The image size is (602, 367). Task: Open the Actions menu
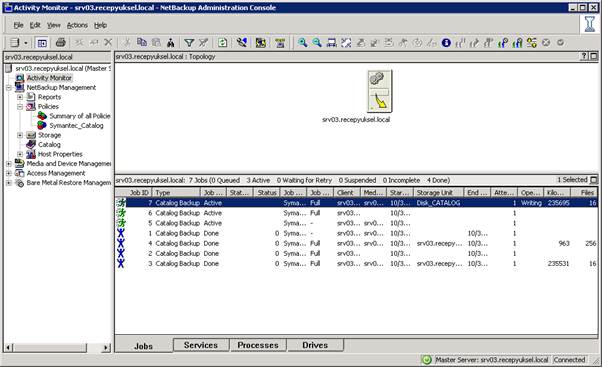[77, 25]
